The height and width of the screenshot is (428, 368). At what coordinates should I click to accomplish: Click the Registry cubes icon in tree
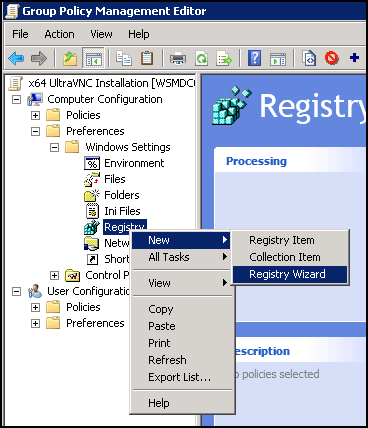(92, 227)
